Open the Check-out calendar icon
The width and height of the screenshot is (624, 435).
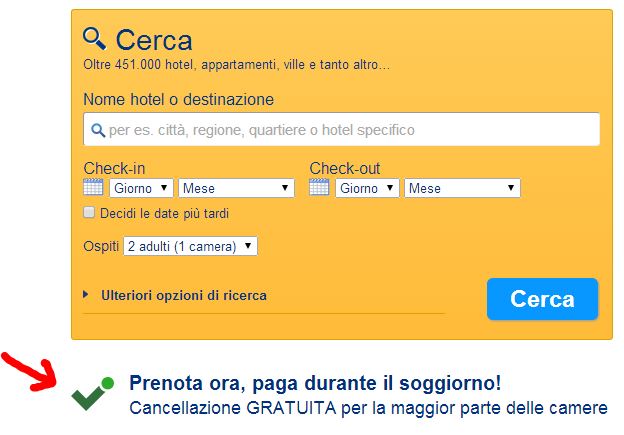319,187
